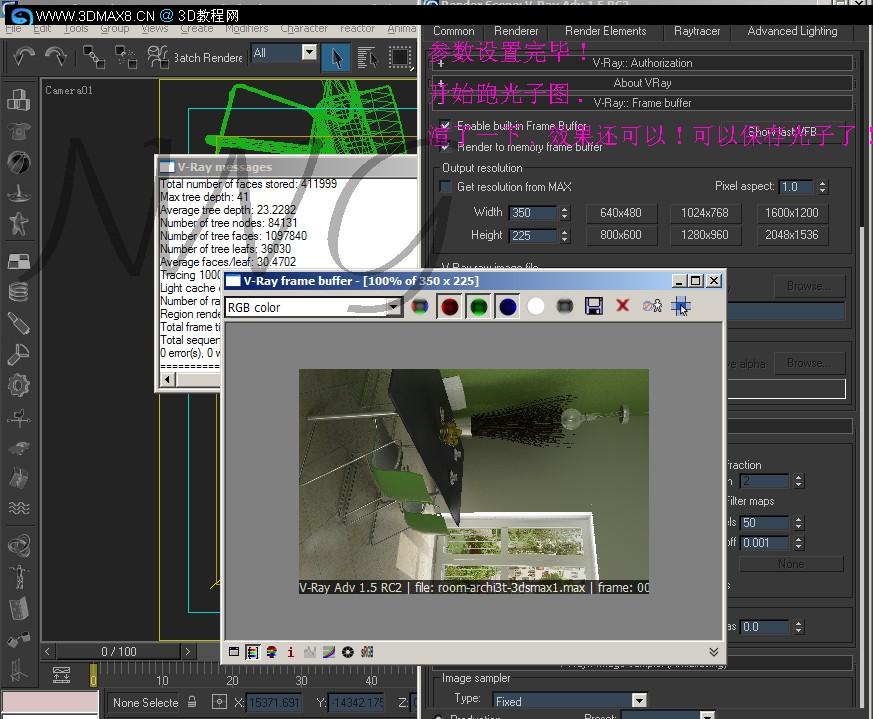Open the Preset dropdown at panel bottom
Viewport: 873px width, 719px height.
[707, 715]
